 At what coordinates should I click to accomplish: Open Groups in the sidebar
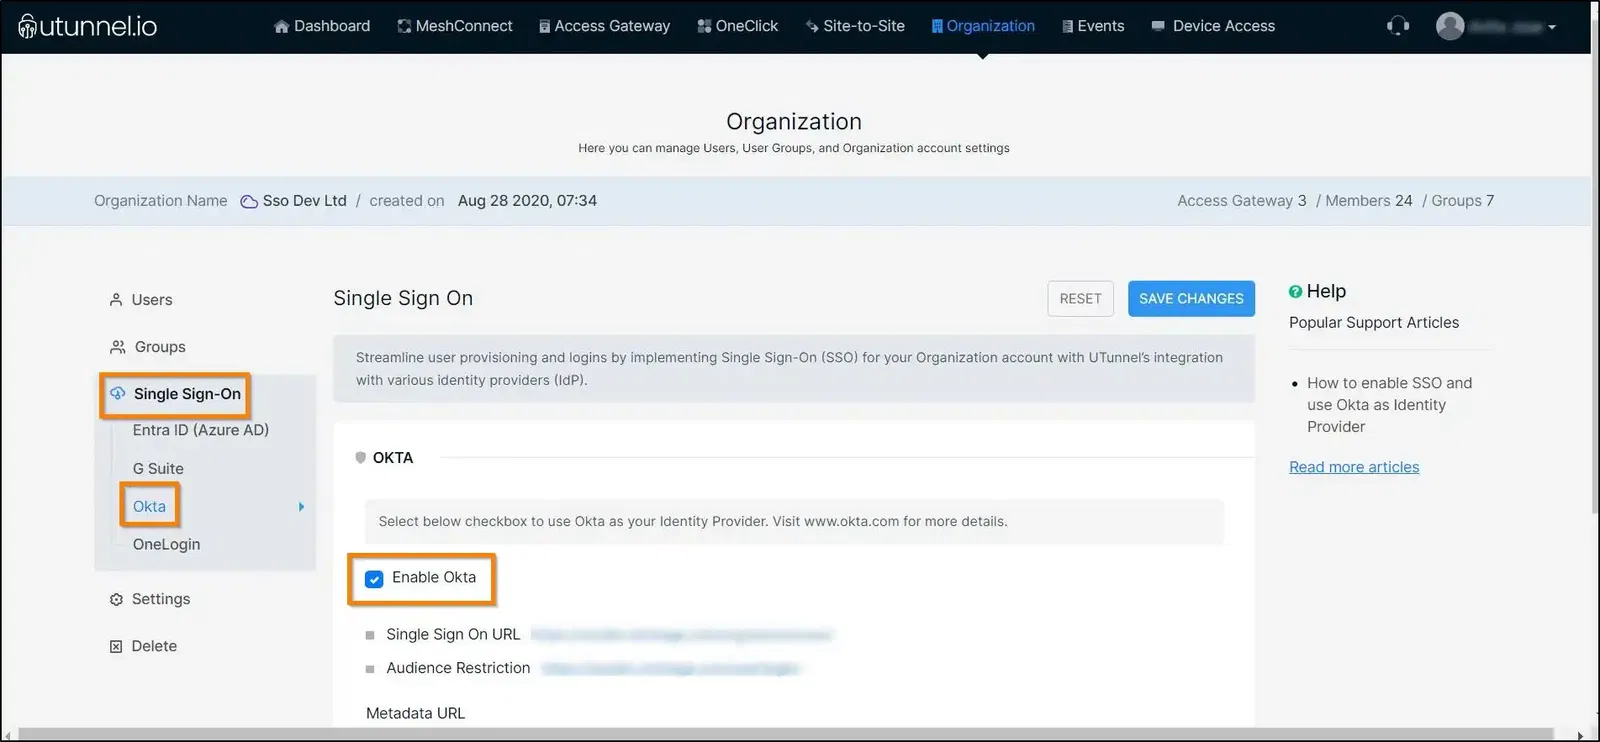[160, 347]
